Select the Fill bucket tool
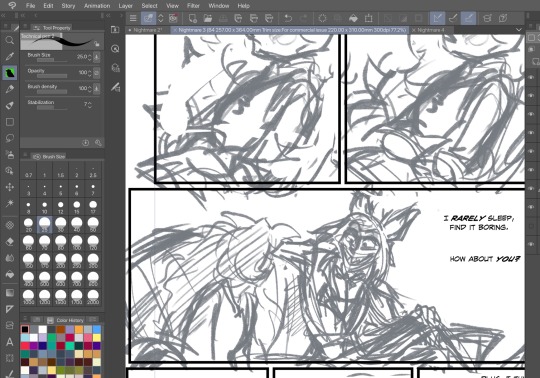Image resolution: width=540 pixels, height=378 pixels. point(10,274)
